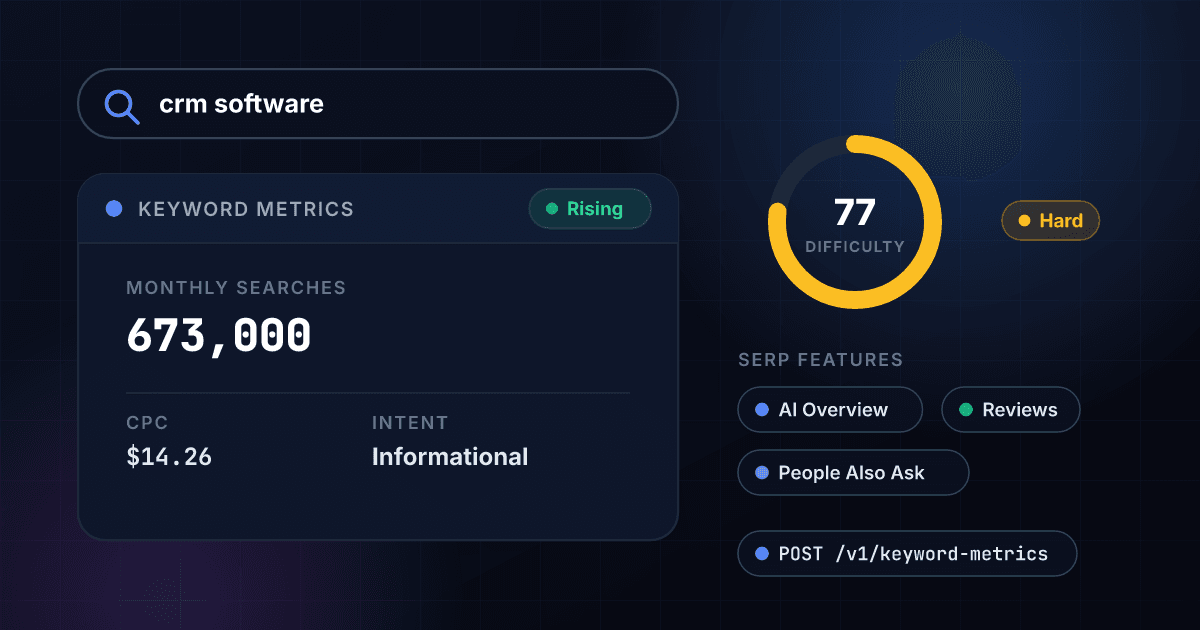The image size is (1200, 630).
Task: Select the 673,000 searches value
Action: tap(219, 336)
